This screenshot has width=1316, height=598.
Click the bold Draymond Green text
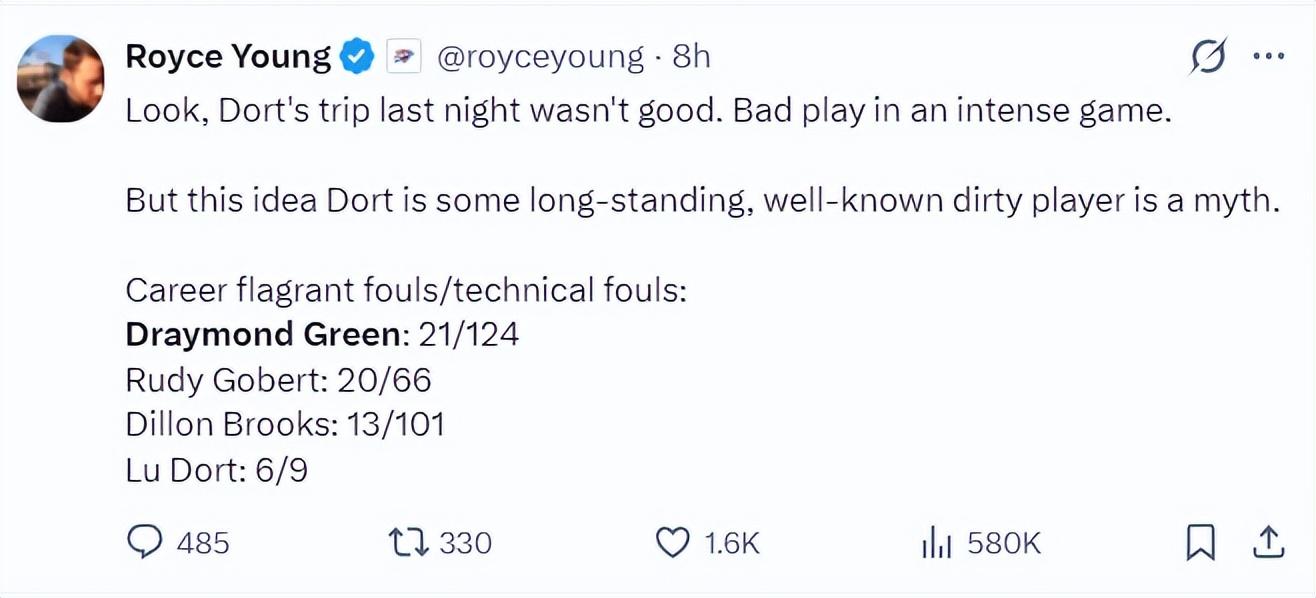(263, 334)
